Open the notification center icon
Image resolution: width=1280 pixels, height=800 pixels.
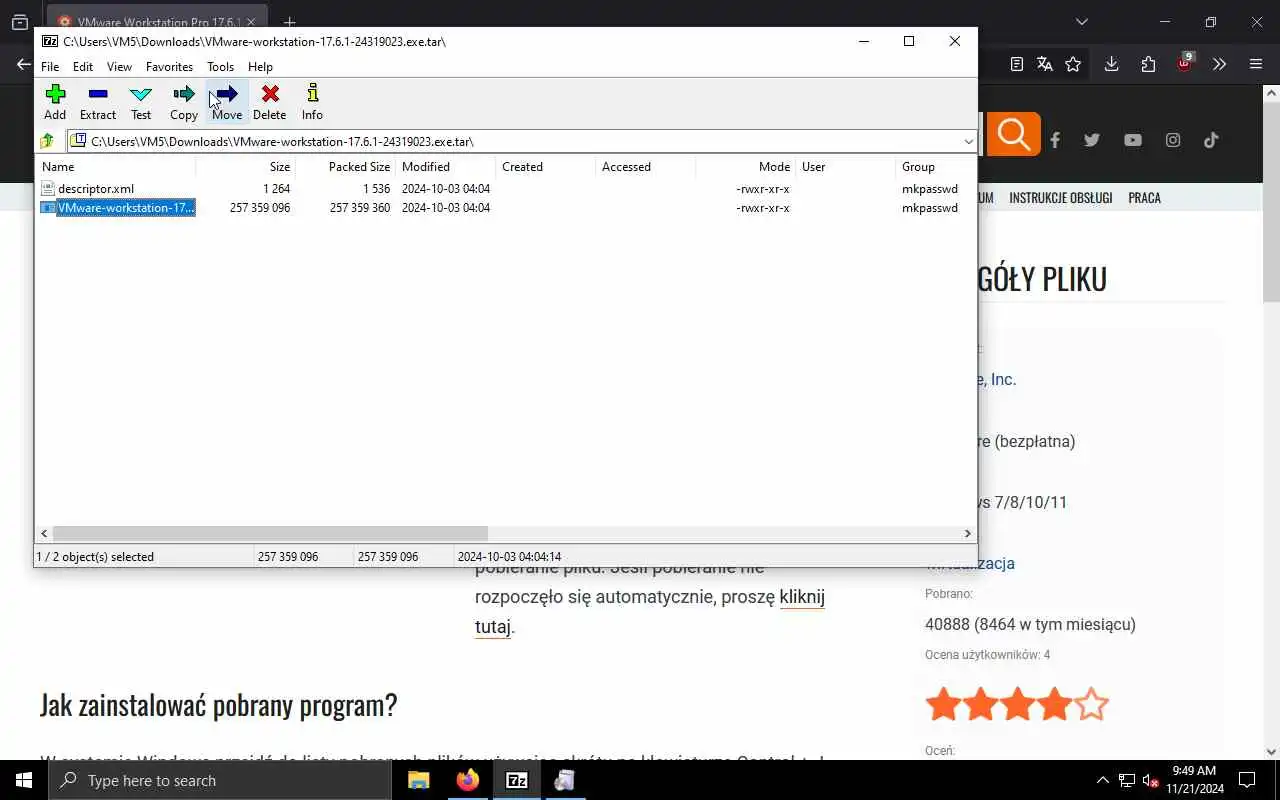pos(1247,780)
